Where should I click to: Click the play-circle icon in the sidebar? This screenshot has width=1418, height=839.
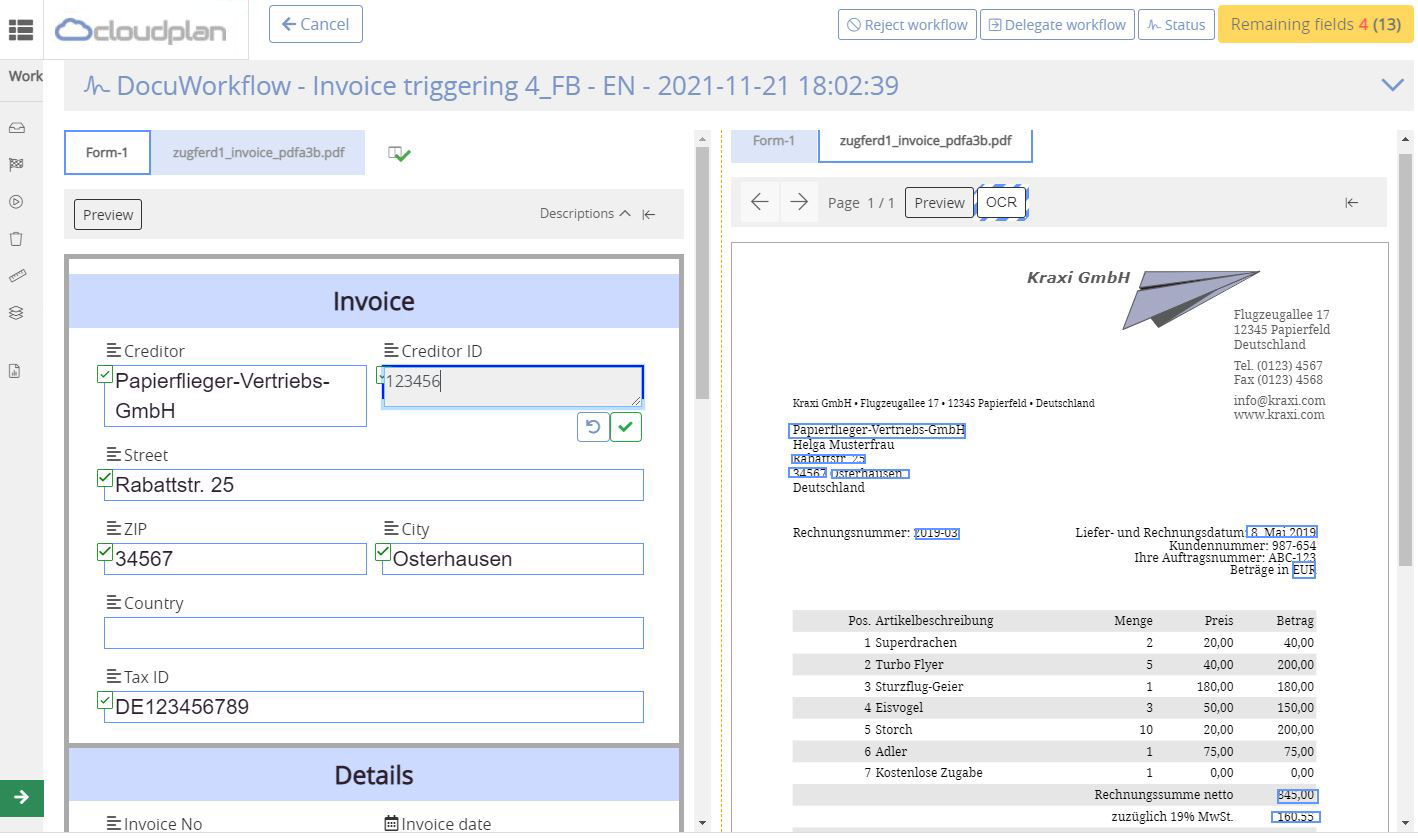click(22, 201)
